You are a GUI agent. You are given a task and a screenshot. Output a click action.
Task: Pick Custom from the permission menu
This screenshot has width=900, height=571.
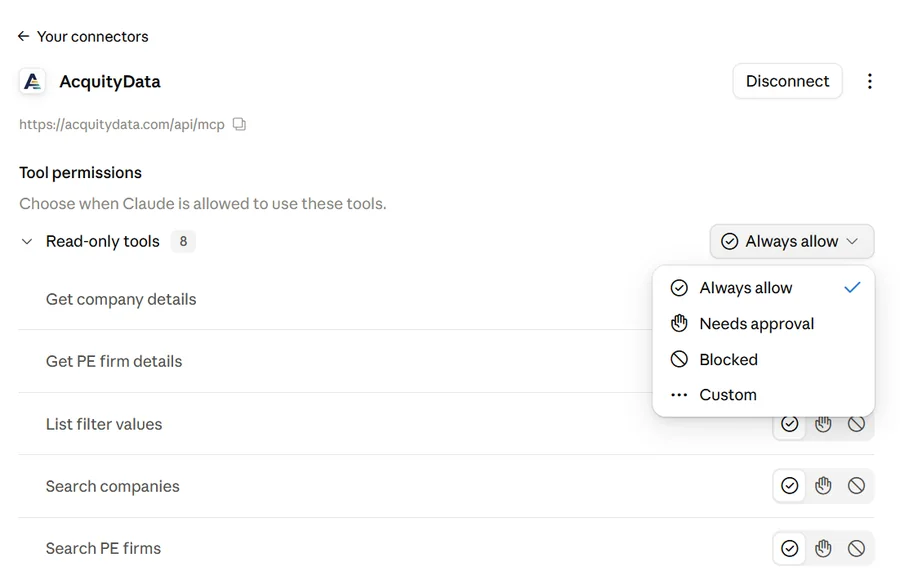[763, 395]
